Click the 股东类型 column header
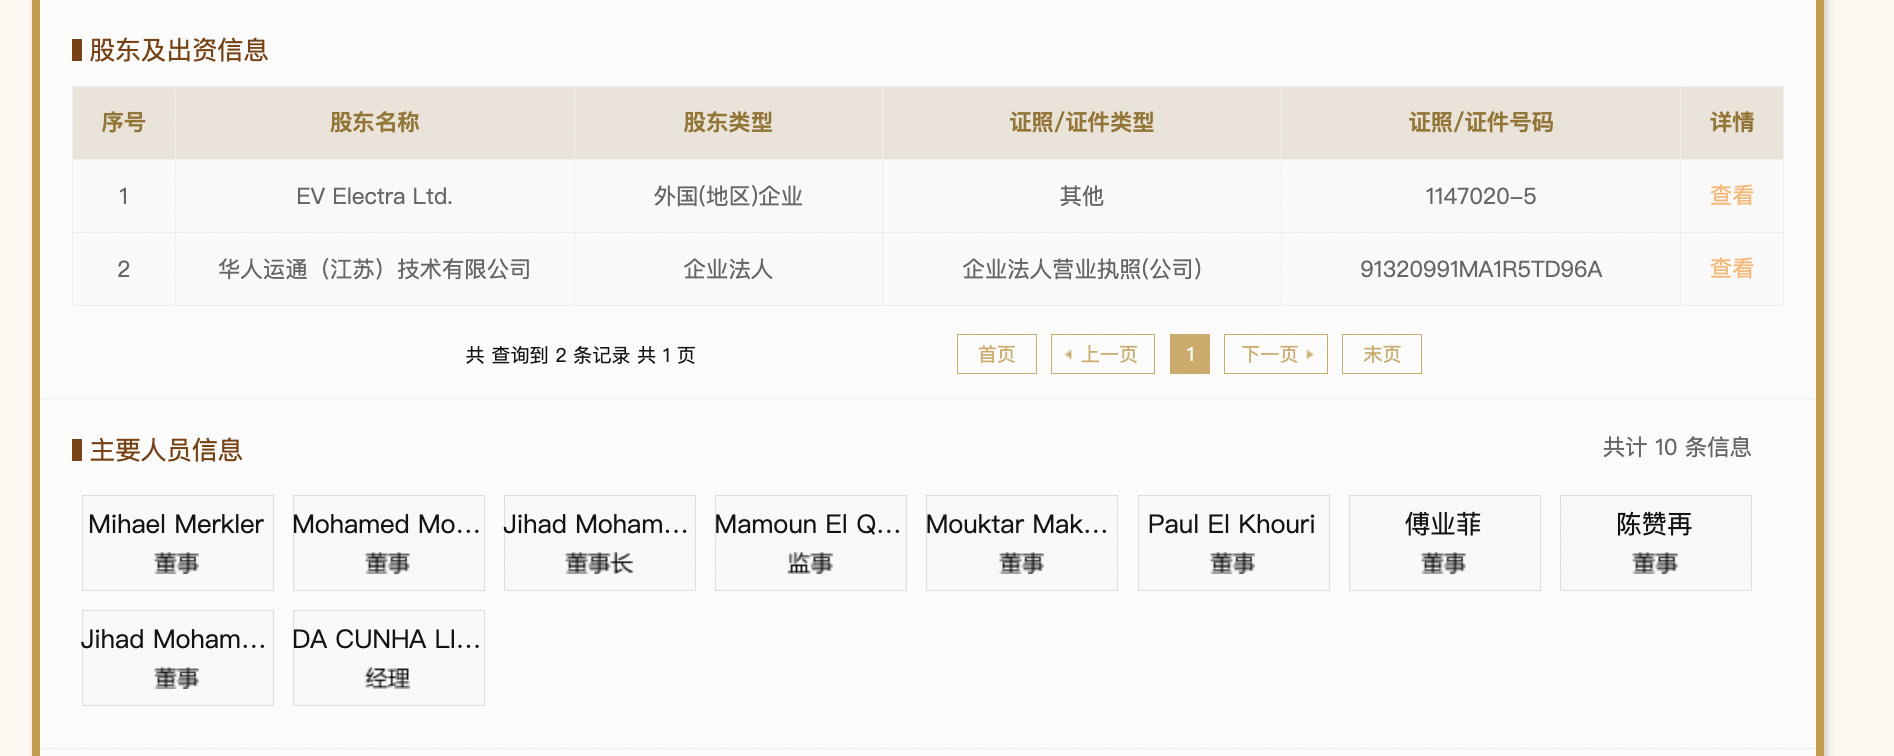Image resolution: width=1894 pixels, height=756 pixels. pyautogui.click(x=727, y=122)
